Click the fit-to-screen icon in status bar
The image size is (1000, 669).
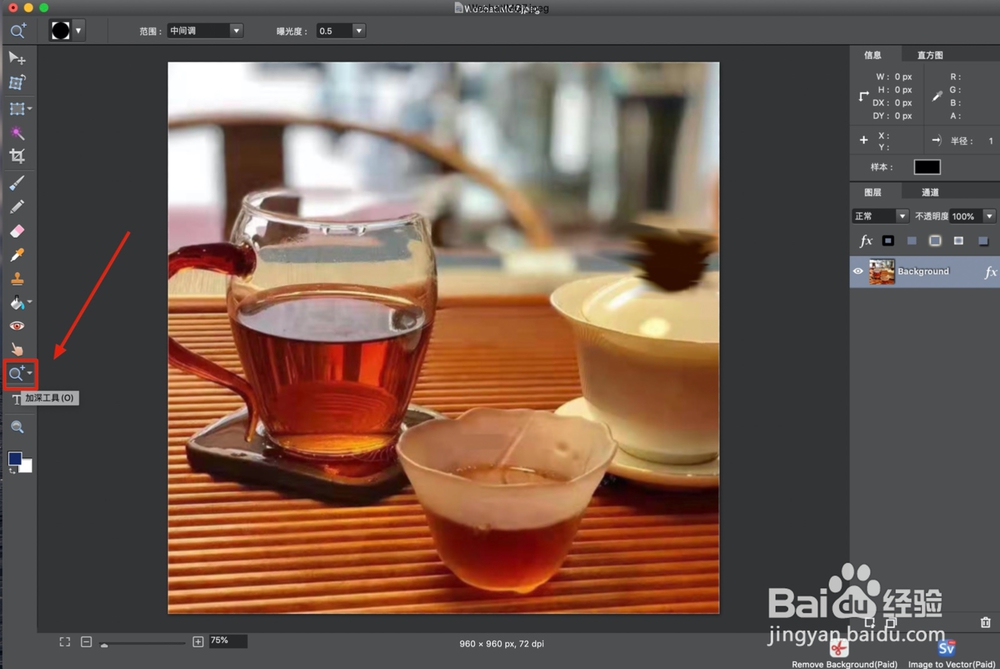pos(64,642)
